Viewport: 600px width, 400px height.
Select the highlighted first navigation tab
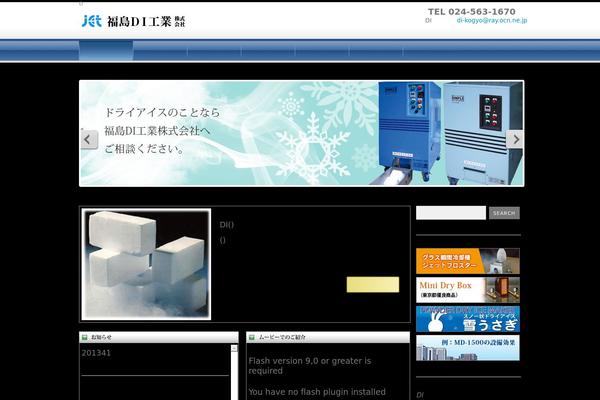click(106, 51)
